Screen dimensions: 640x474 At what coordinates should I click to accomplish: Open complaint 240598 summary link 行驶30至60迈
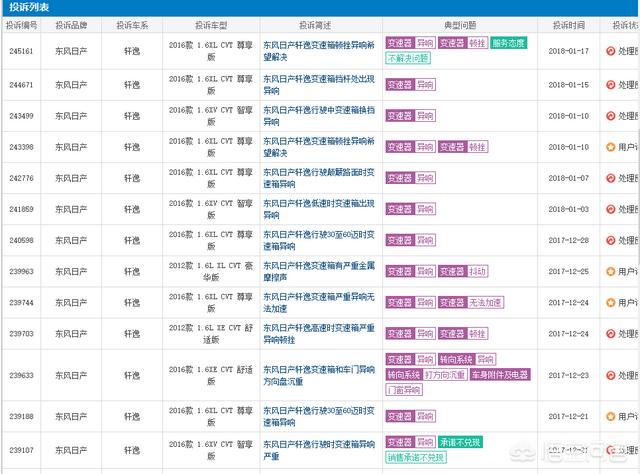click(x=319, y=240)
